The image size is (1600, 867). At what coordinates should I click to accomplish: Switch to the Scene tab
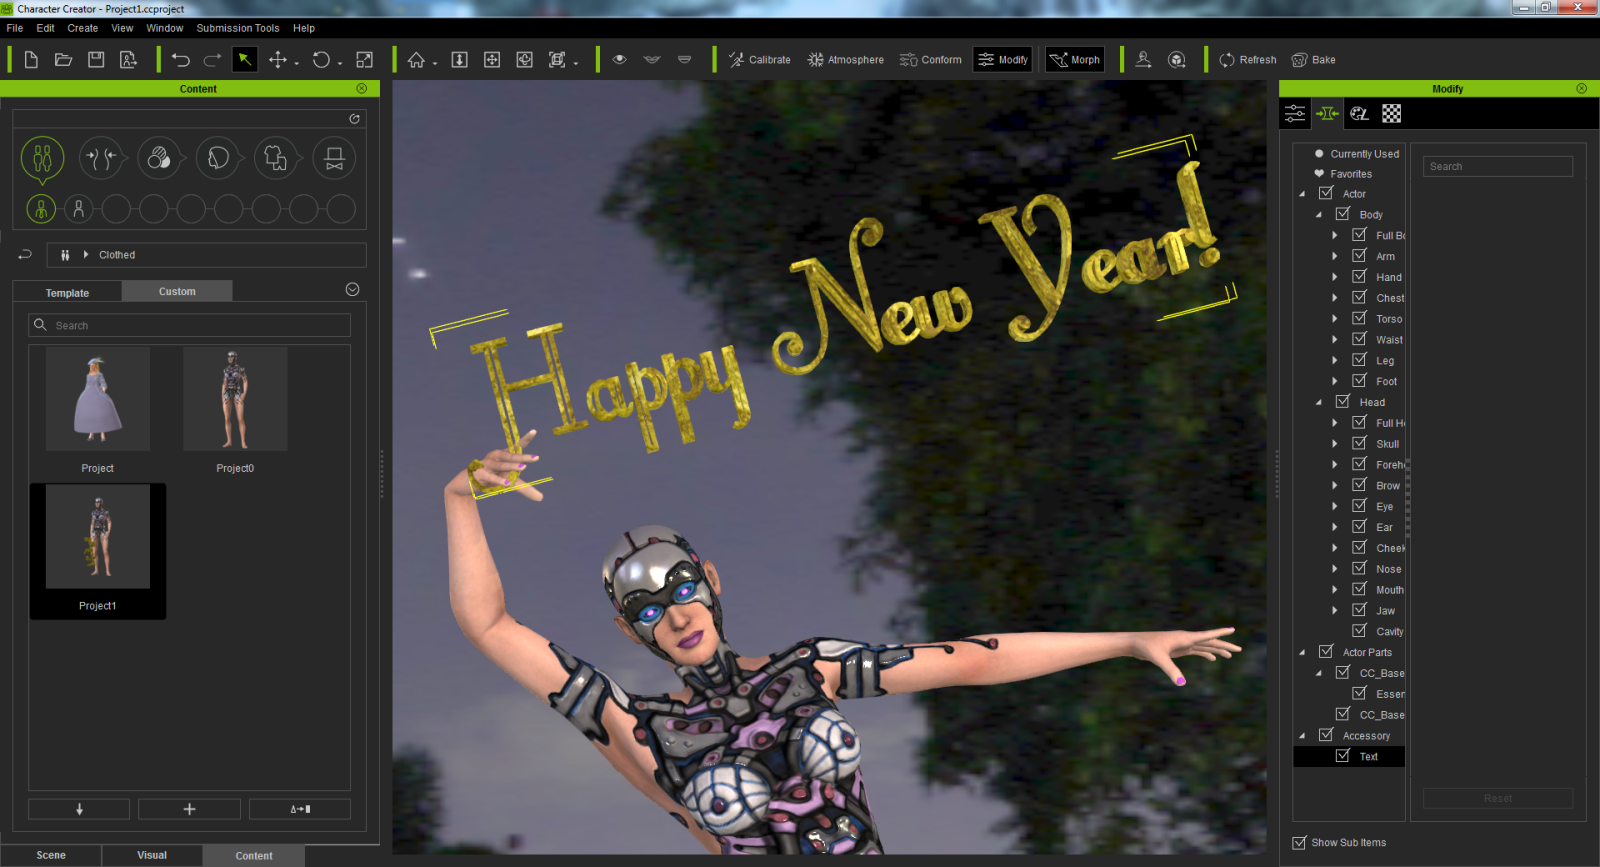pyautogui.click(x=51, y=855)
